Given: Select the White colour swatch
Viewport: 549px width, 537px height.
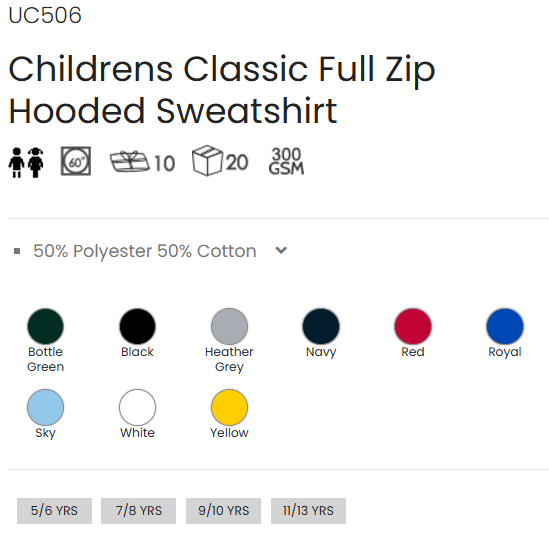Looking at the screenshot, I should click(138, 407).
